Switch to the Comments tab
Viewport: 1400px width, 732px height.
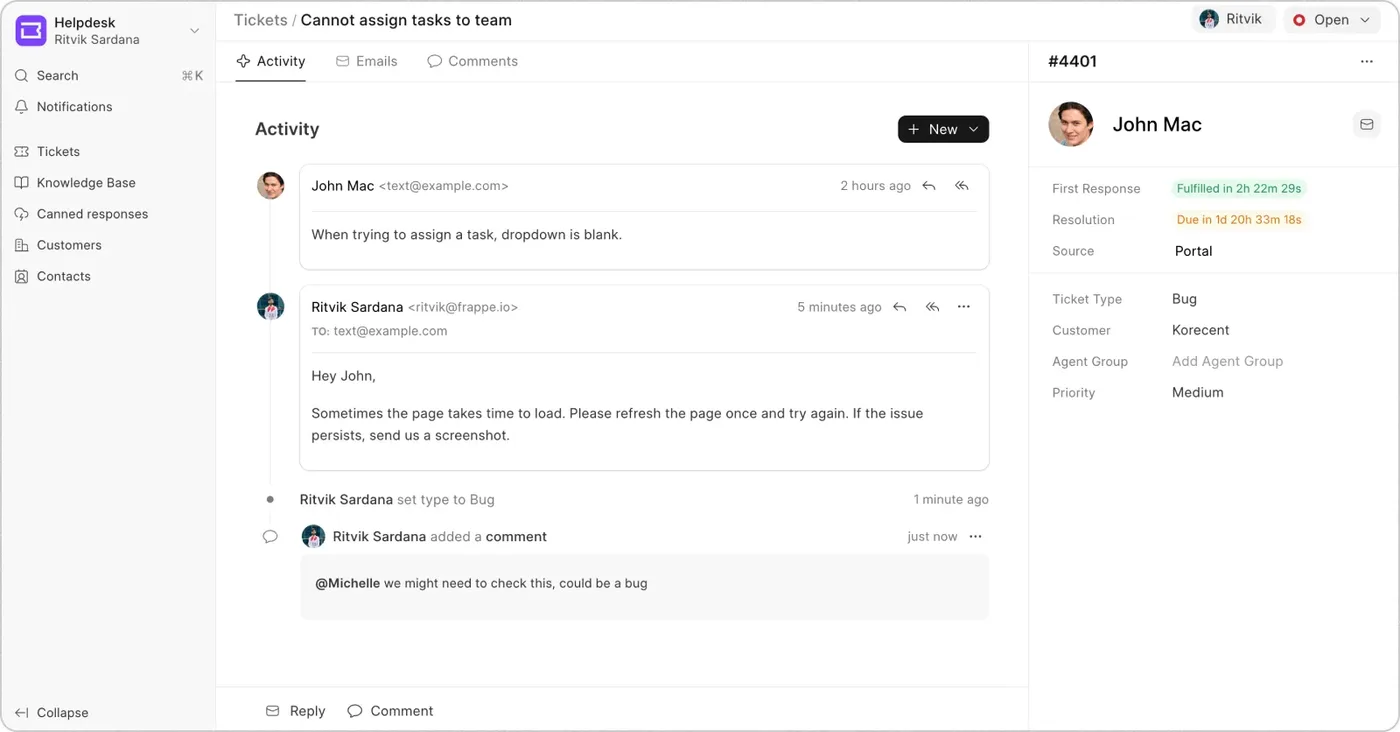point(473,61)
